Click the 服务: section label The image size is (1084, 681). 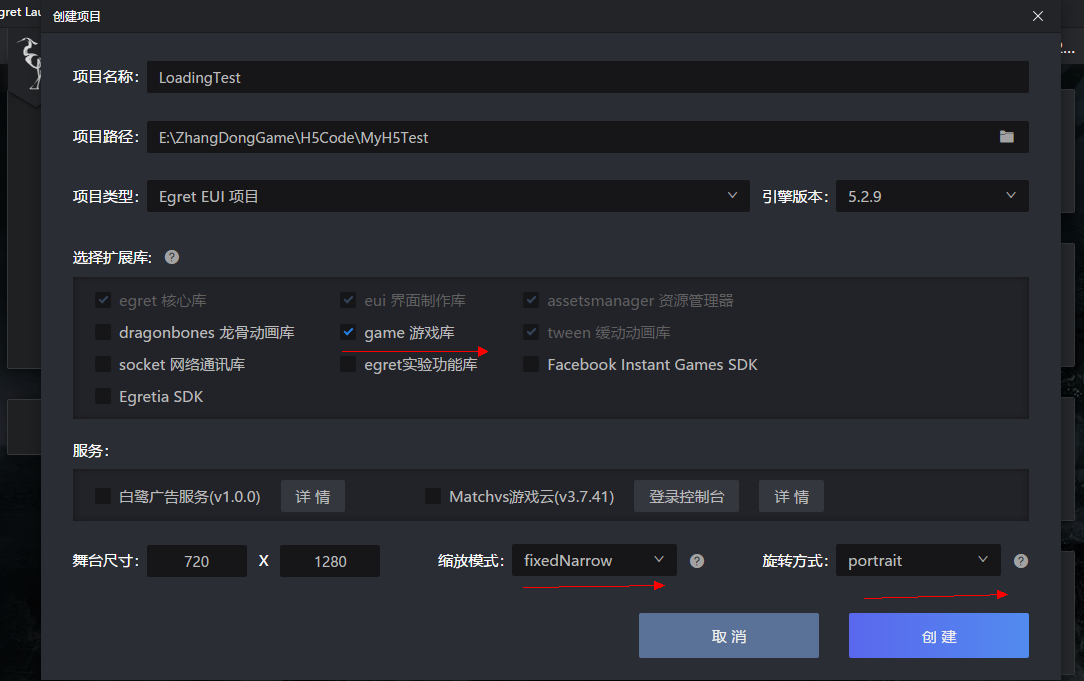(x=91, y=451)
